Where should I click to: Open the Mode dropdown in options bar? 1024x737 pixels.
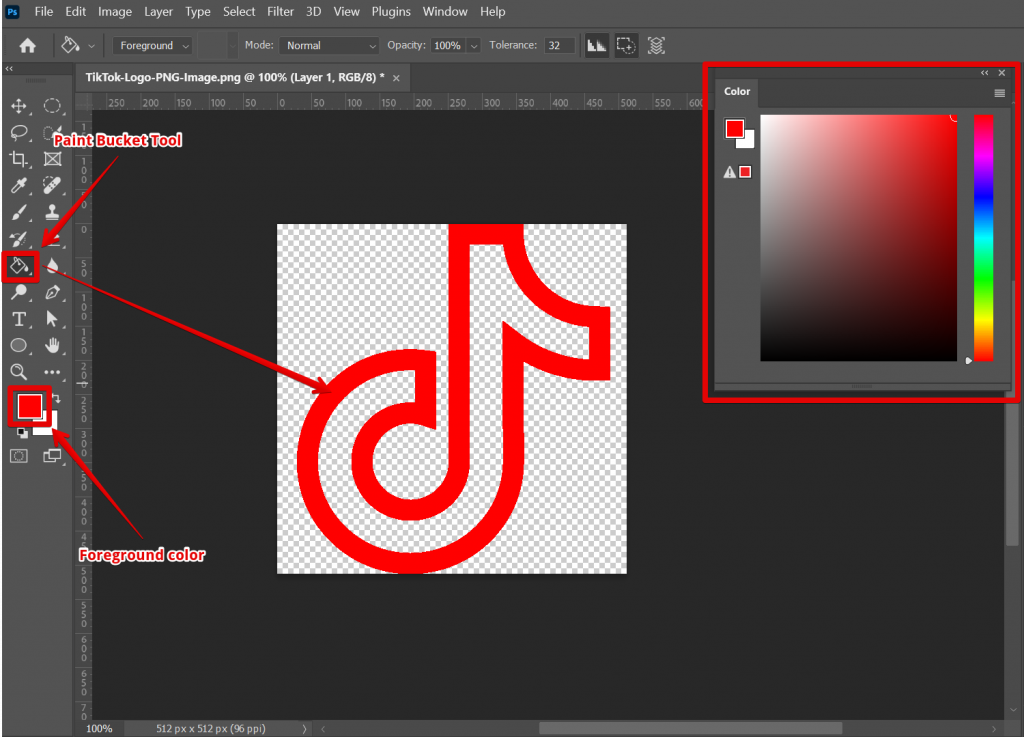[x=330, y=45]
